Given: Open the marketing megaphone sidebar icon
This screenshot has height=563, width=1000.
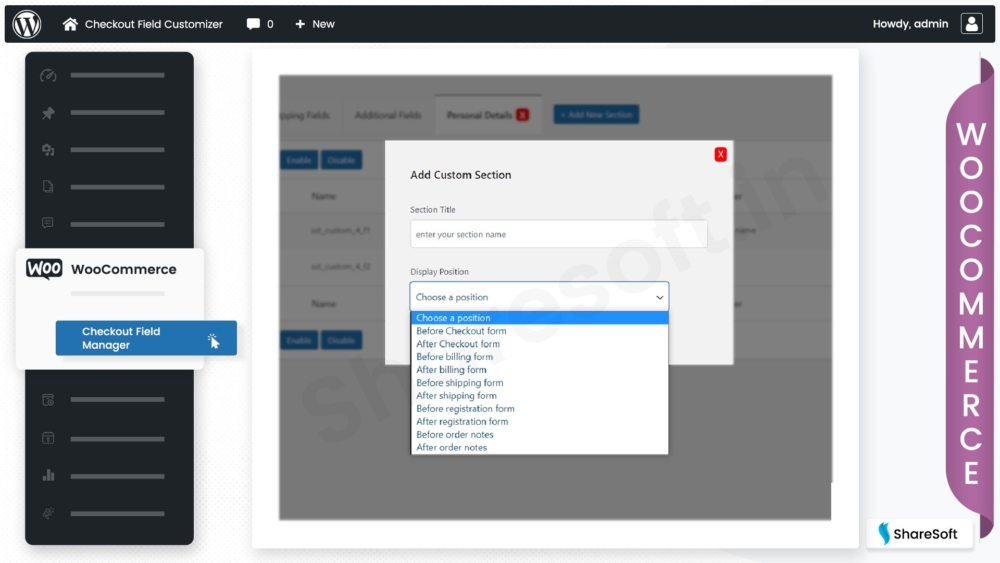Looking at the screenshot, I should coord(48,513).
